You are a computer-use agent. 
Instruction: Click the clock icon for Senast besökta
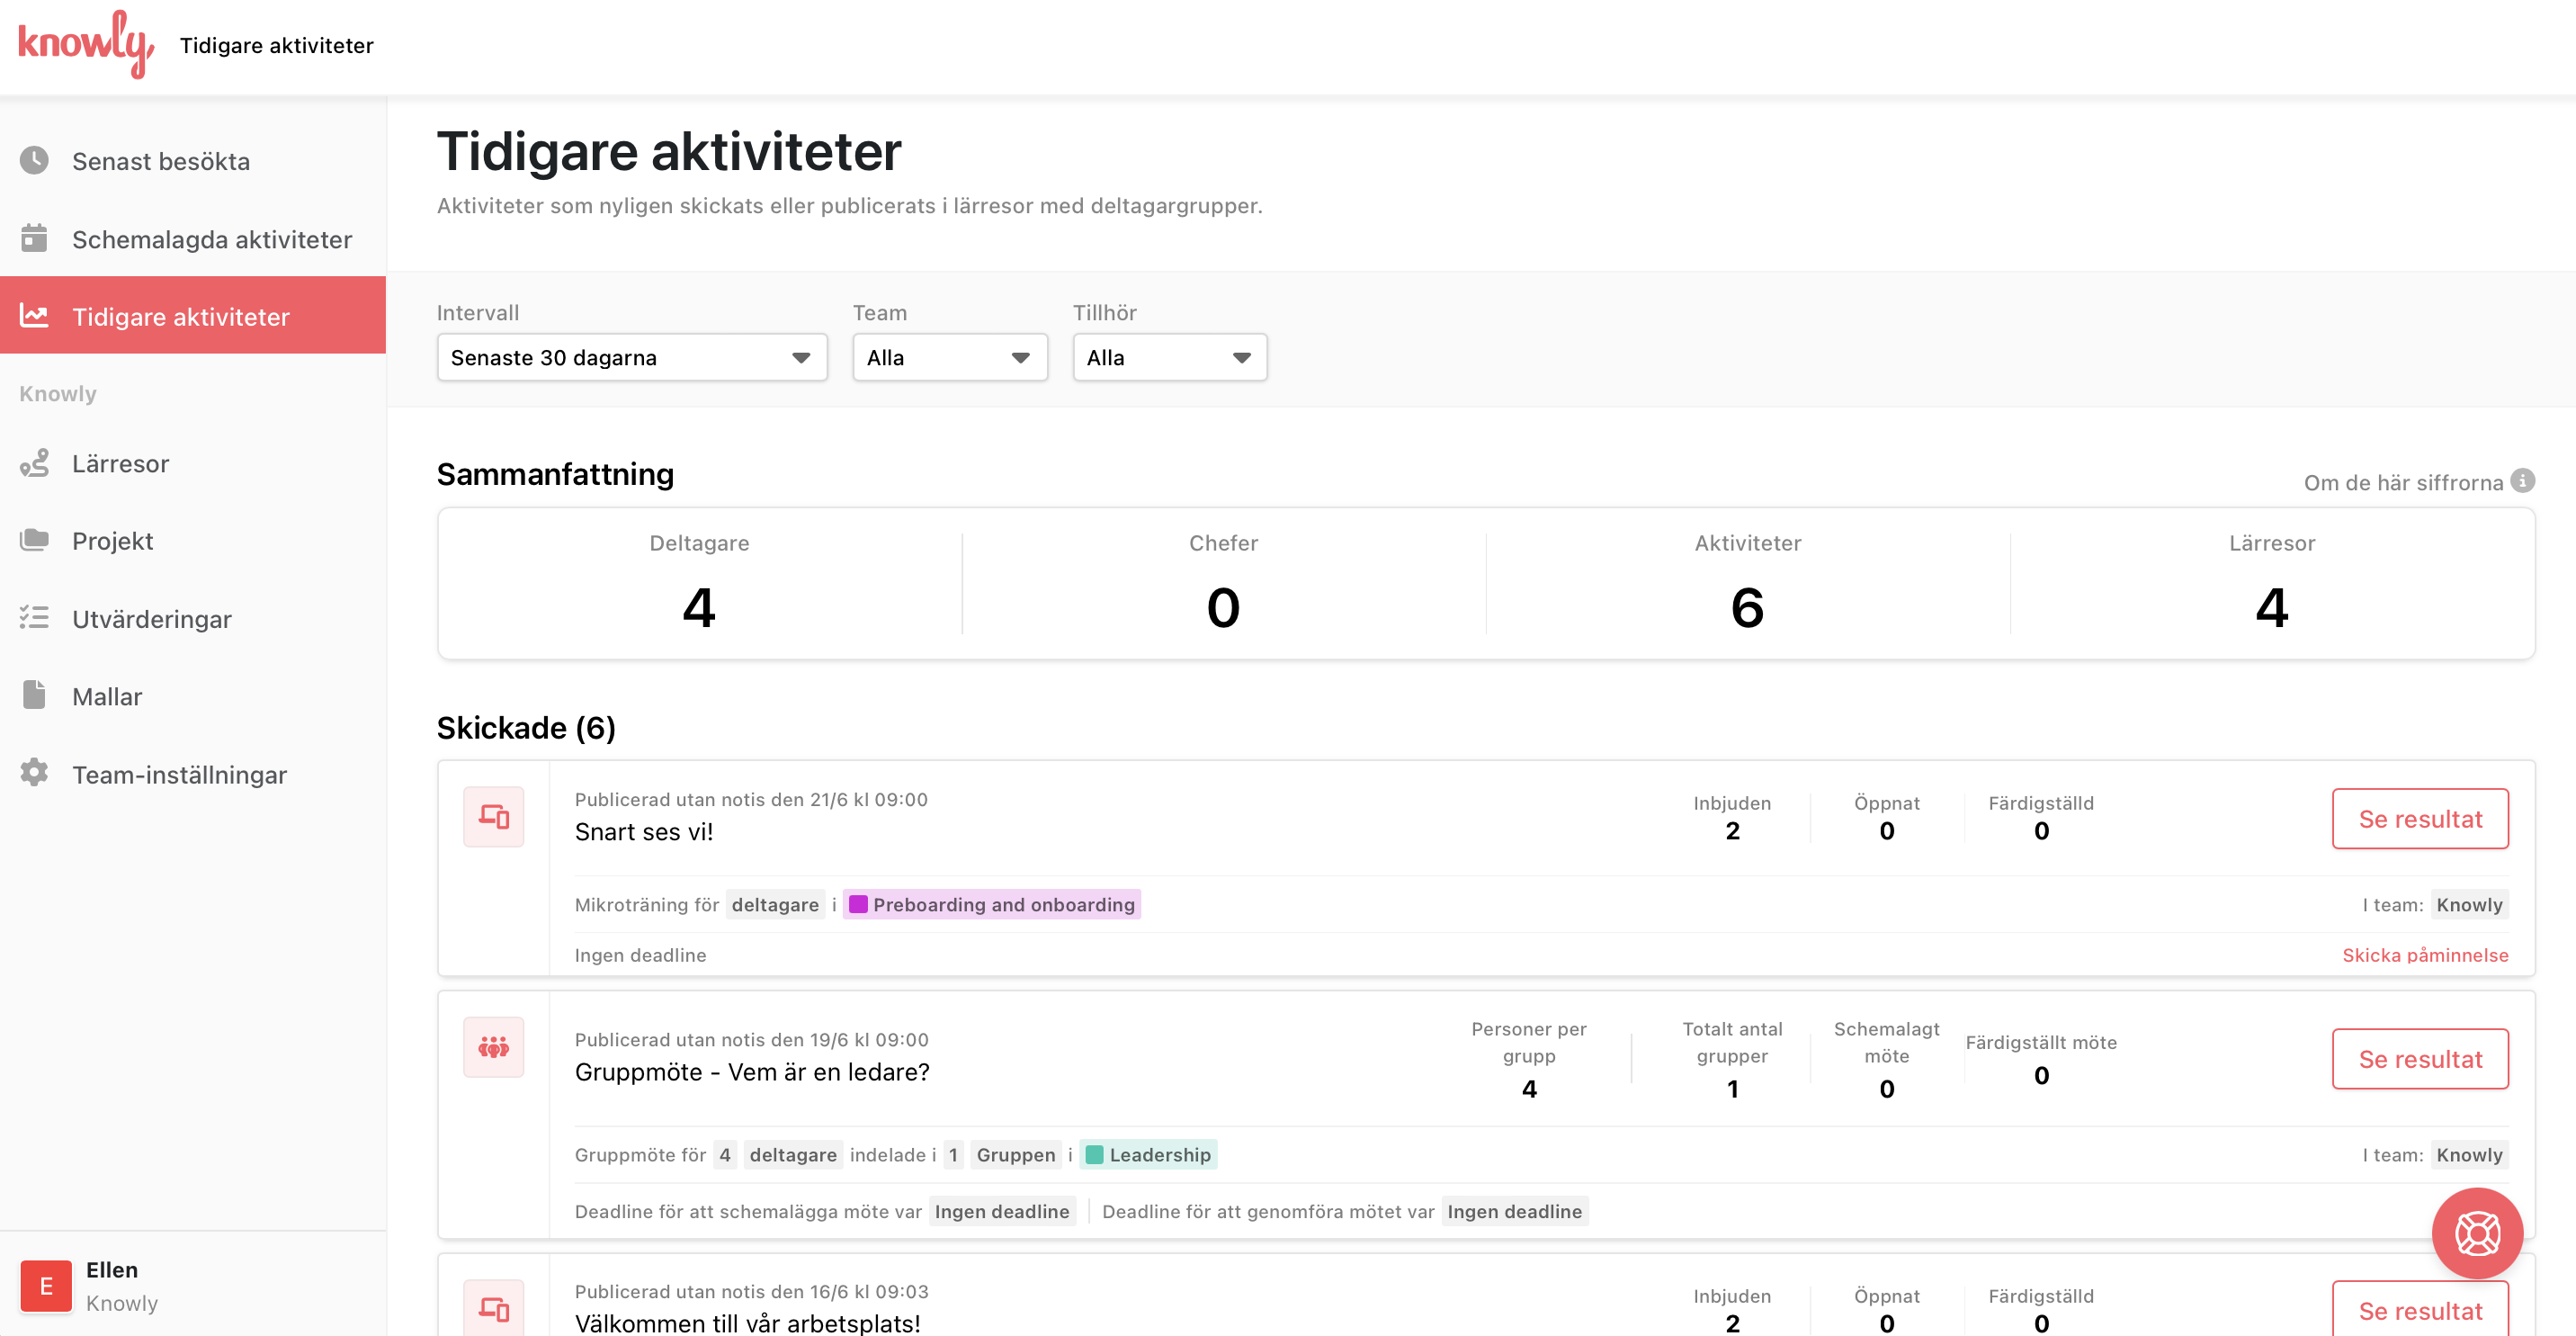pos(34,160)
